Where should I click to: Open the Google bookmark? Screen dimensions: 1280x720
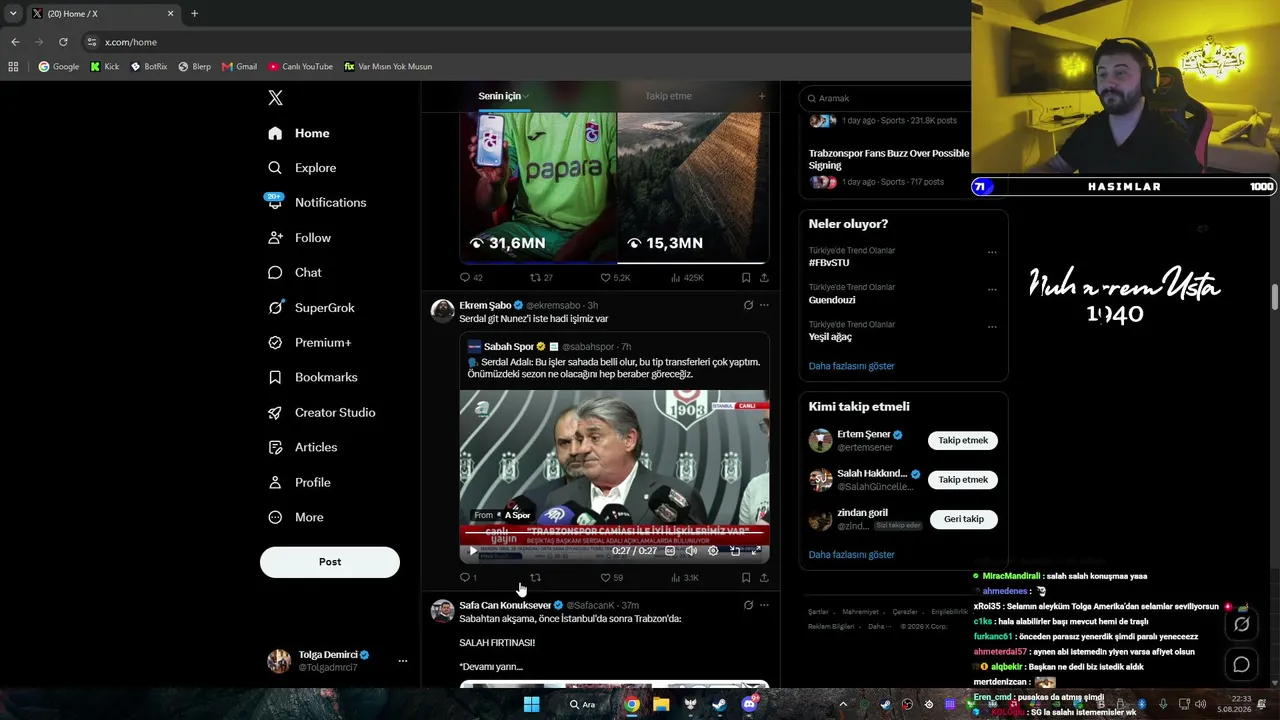[59, 67]
